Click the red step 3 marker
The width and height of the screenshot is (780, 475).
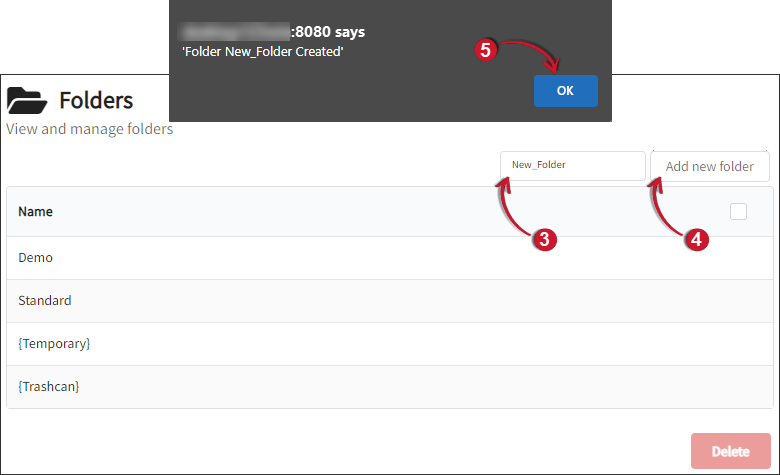click(544, 239)
